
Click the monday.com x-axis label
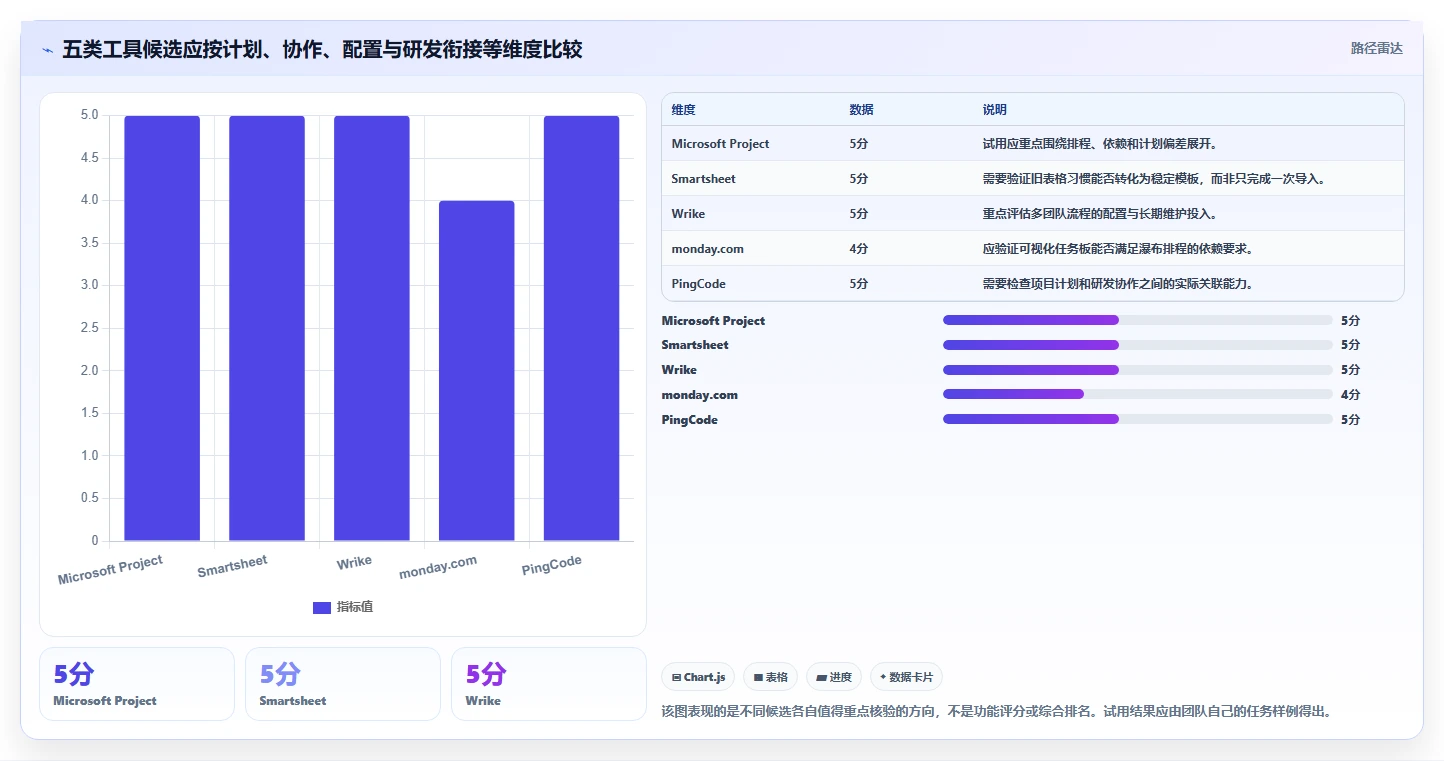(438, 567)
